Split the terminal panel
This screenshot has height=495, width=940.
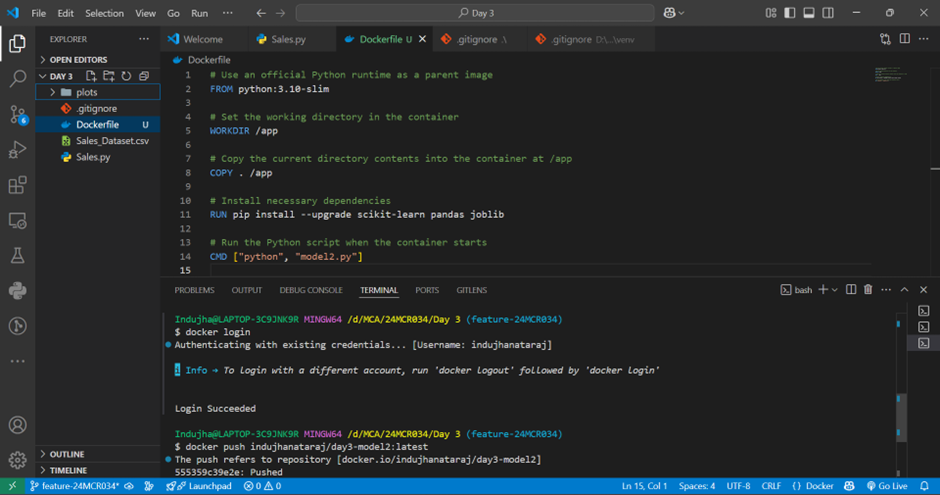coord(851,289)
